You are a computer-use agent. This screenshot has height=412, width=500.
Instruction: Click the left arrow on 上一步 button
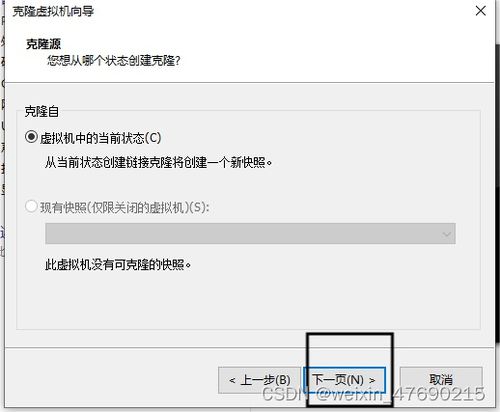point(232,380)
